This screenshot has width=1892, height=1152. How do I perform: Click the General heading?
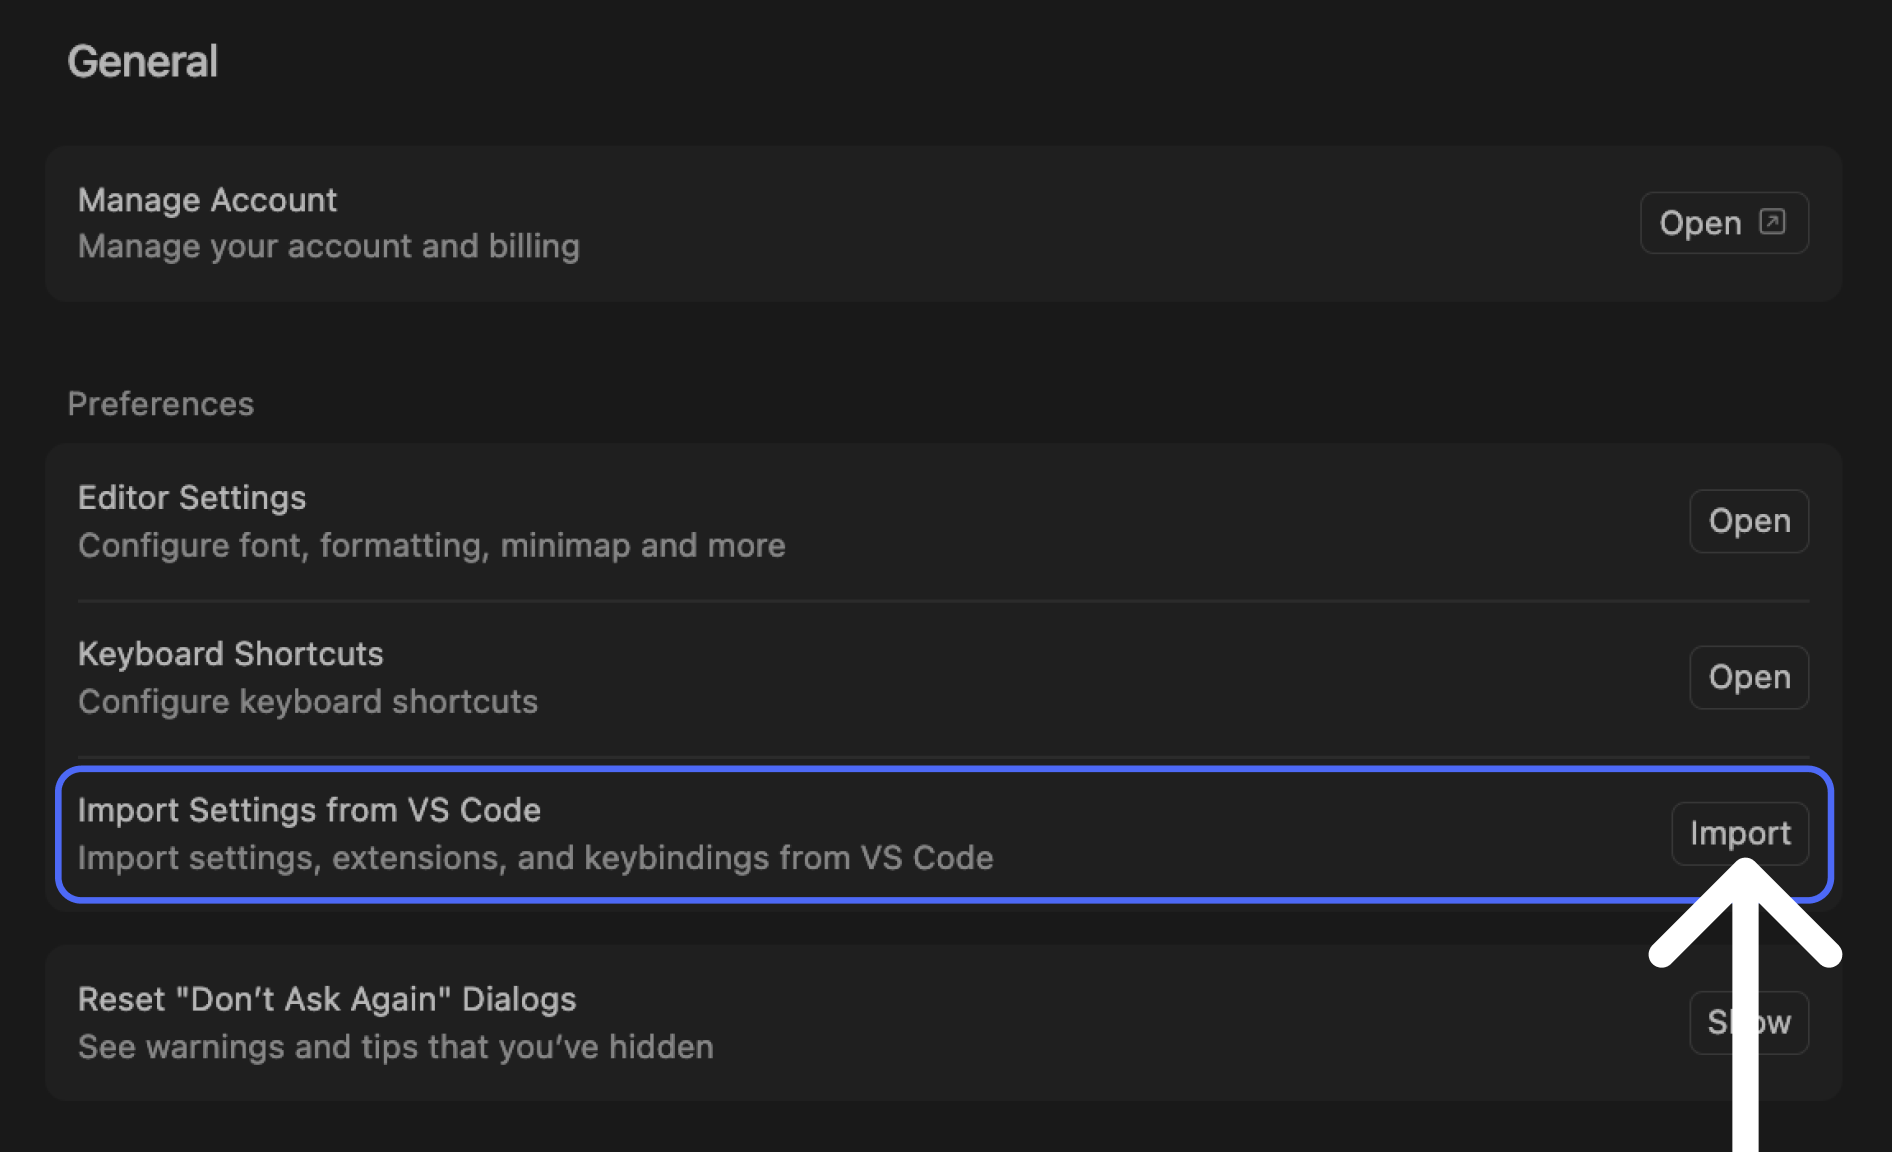coord(142,62)
